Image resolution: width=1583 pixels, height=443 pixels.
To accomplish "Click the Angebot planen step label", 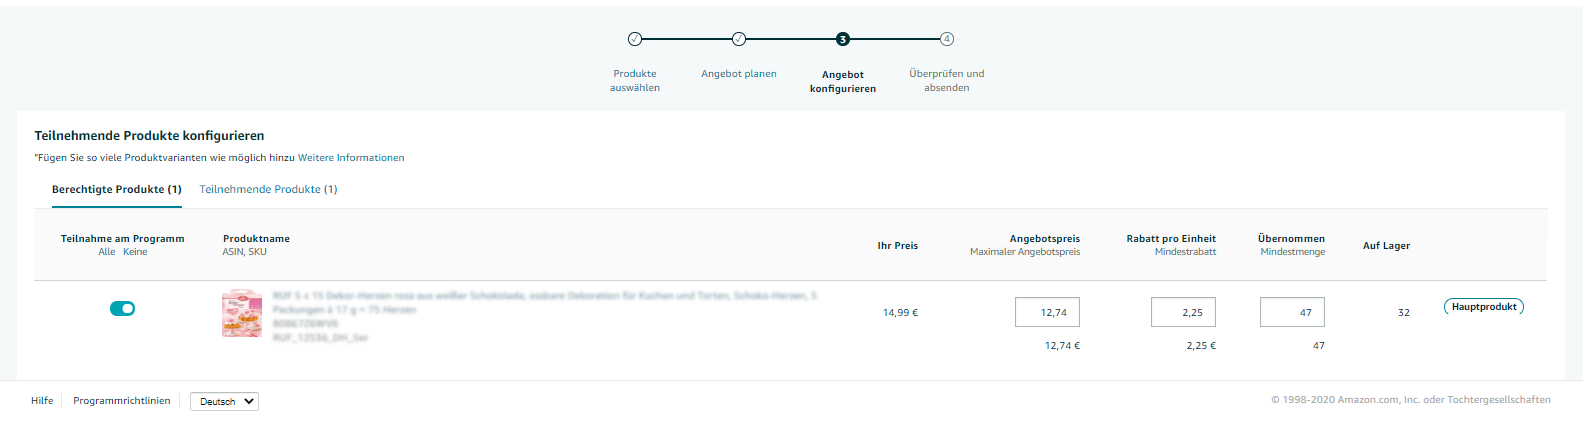I will pyautogui.click(x=739, y=74).
